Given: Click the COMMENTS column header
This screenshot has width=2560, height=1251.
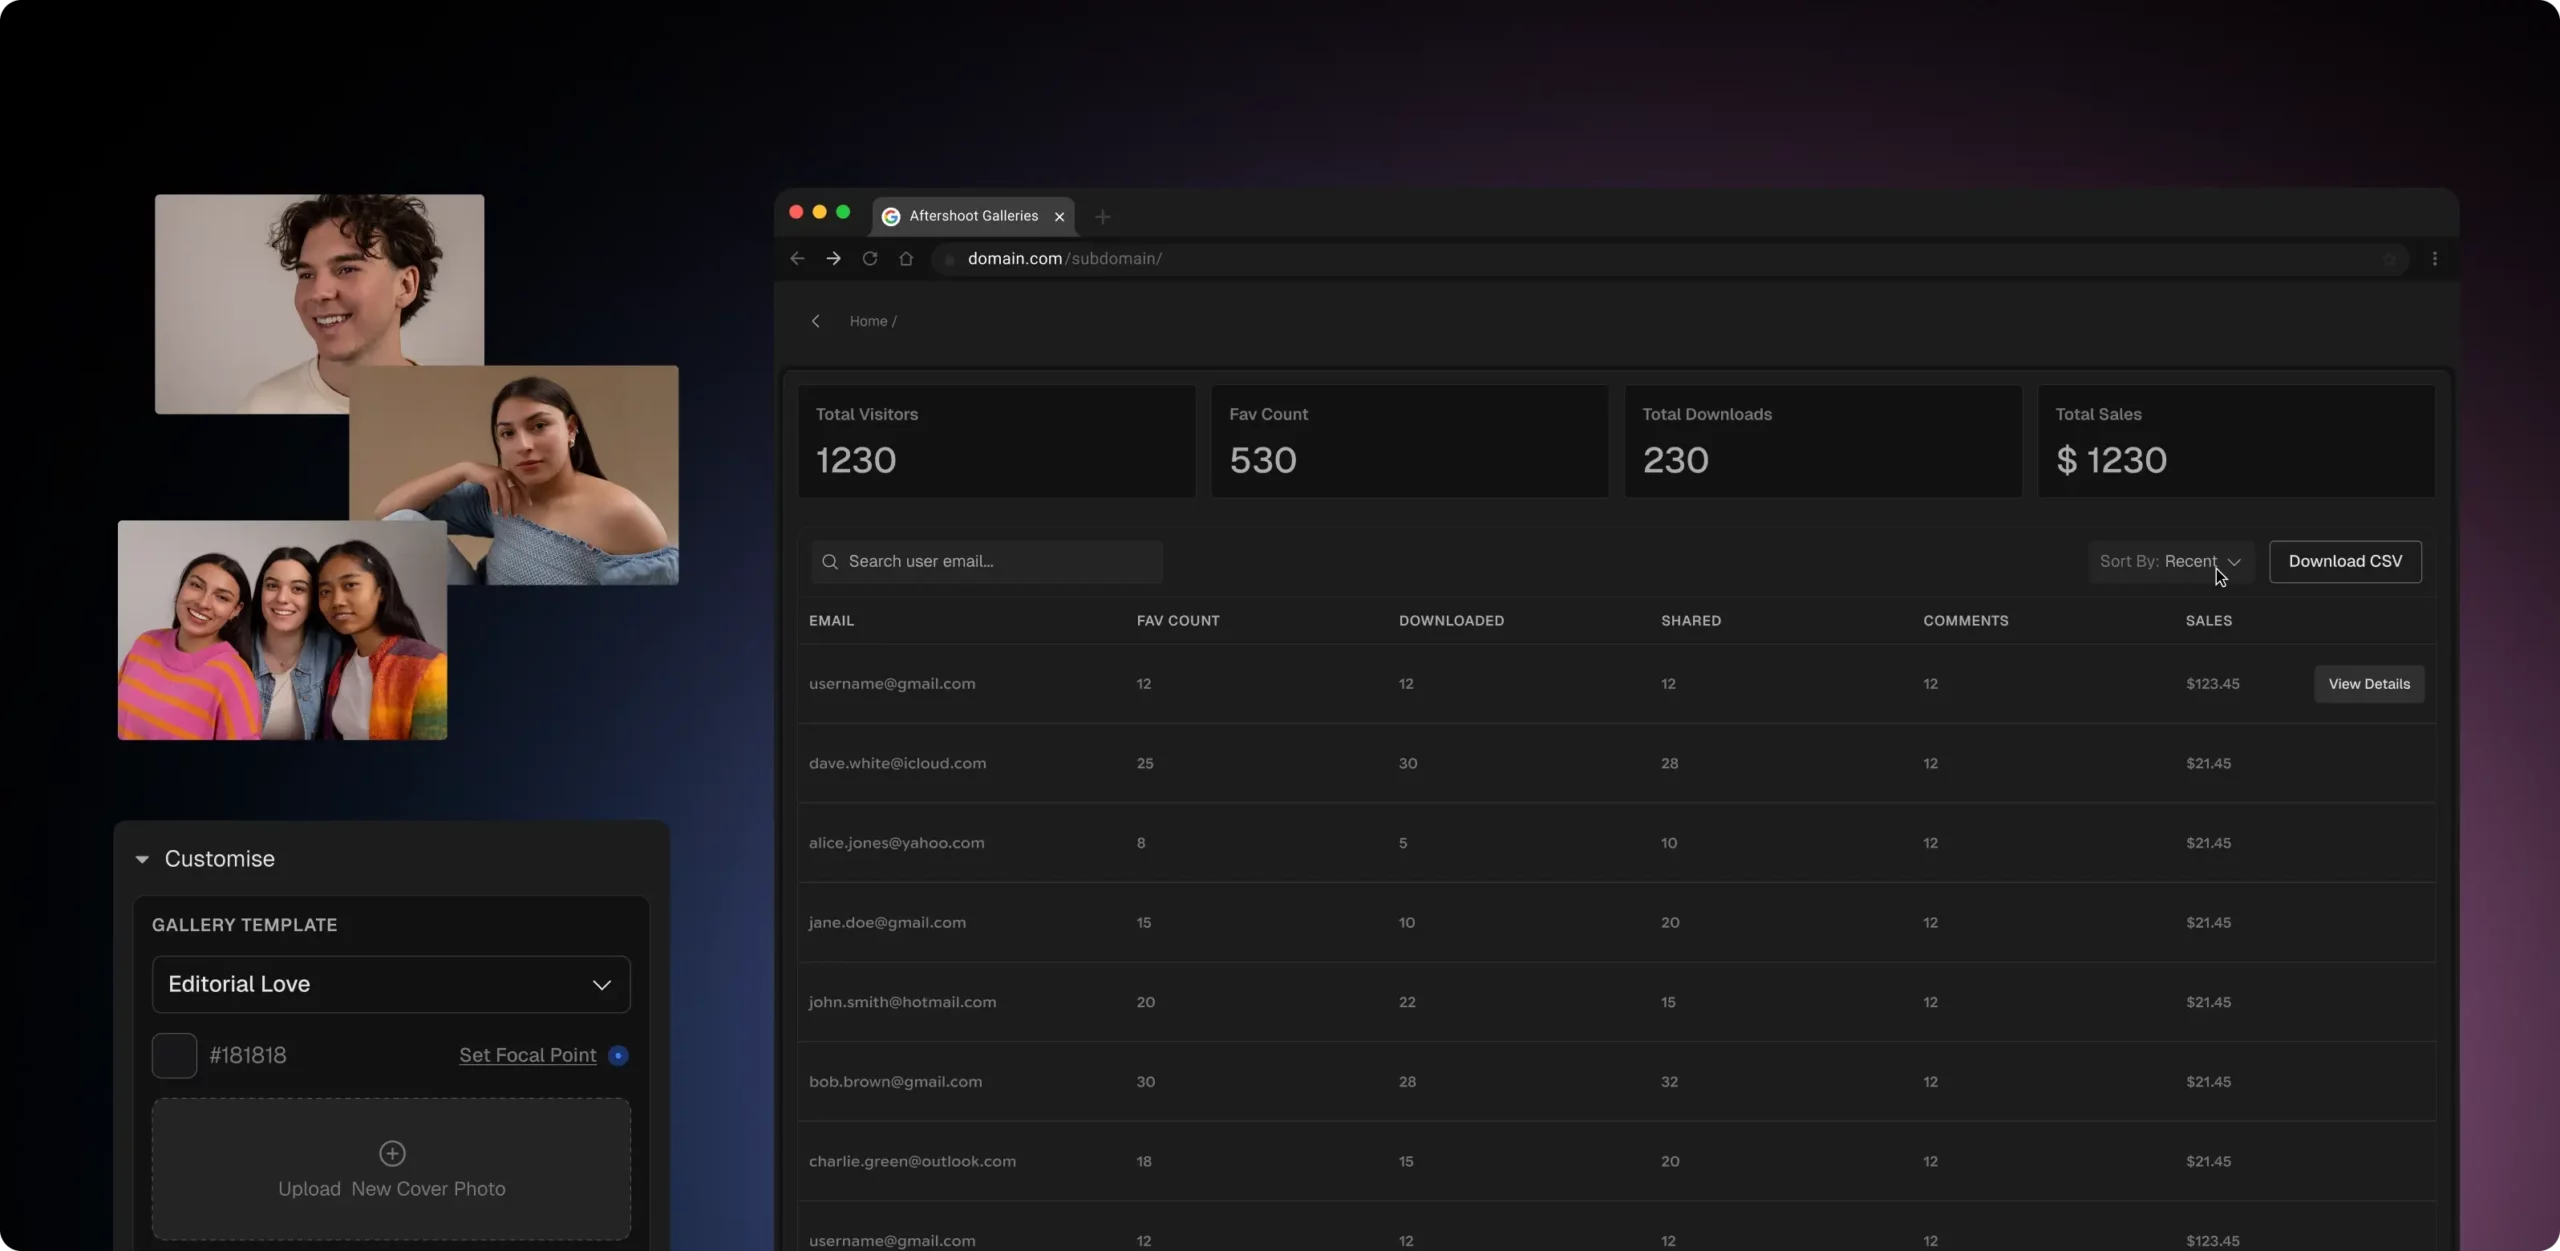Looking at the screenshot, I should tap(1966, 621).
